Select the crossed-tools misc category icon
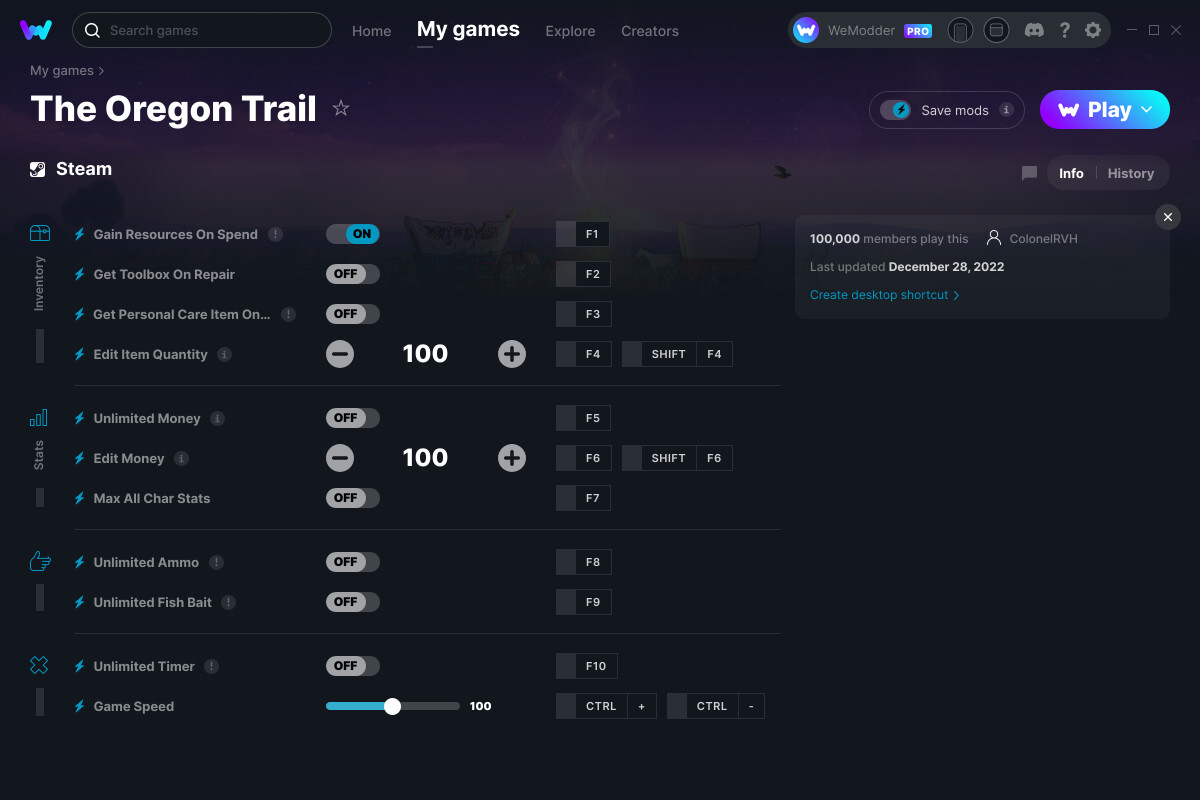This screenshot has width=1200, height=800. 39,665
